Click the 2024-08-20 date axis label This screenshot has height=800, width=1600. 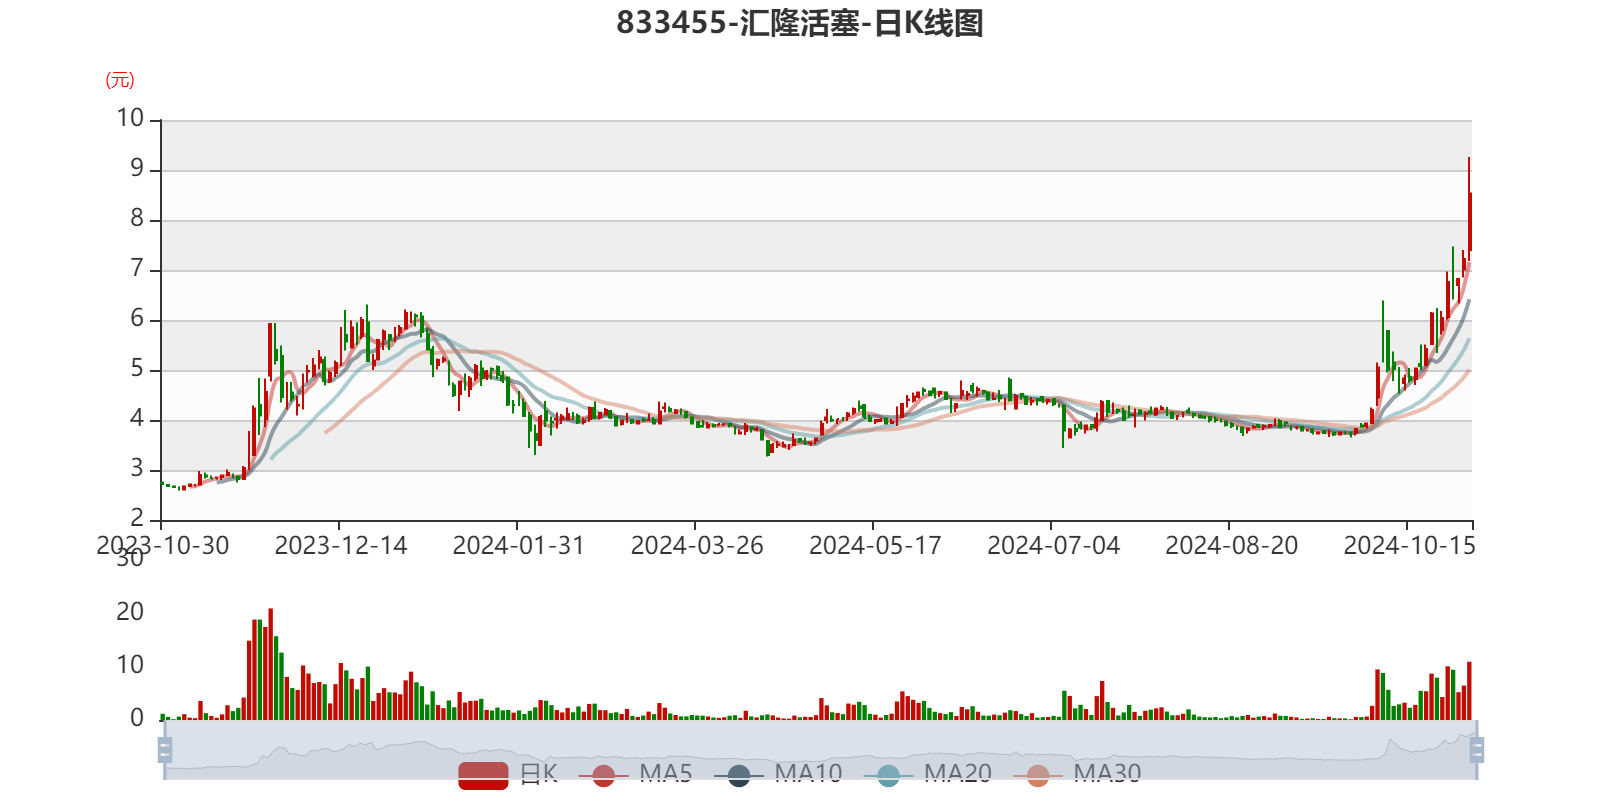(1231, 546)
